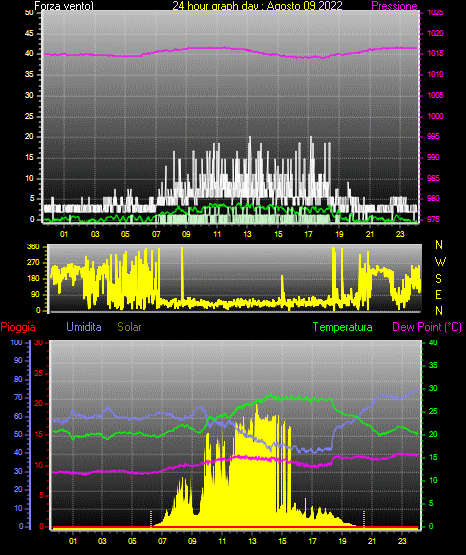Click the 30 temperature axis value

coord(433,388)
